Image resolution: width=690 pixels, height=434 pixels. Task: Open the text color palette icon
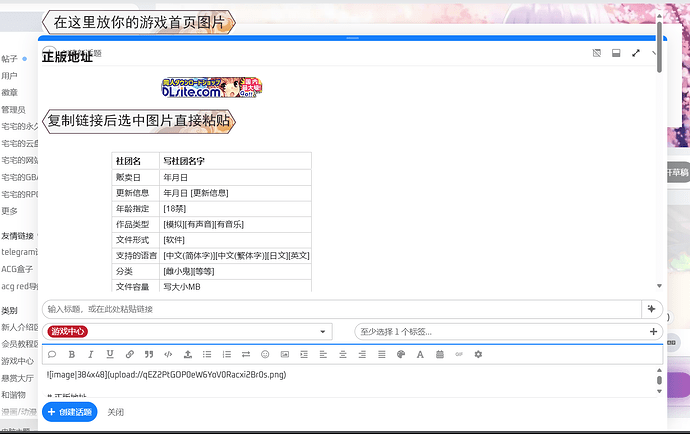[400, 354]
